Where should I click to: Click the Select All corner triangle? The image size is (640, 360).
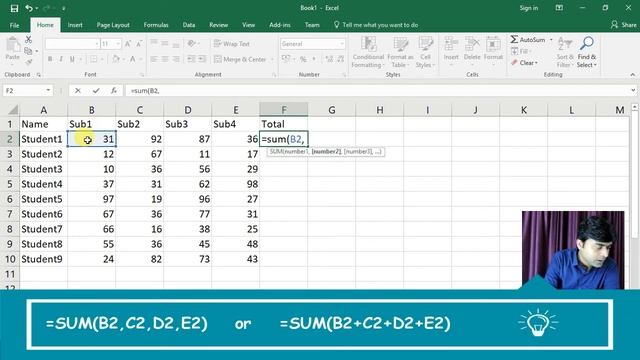coord(13,109)
